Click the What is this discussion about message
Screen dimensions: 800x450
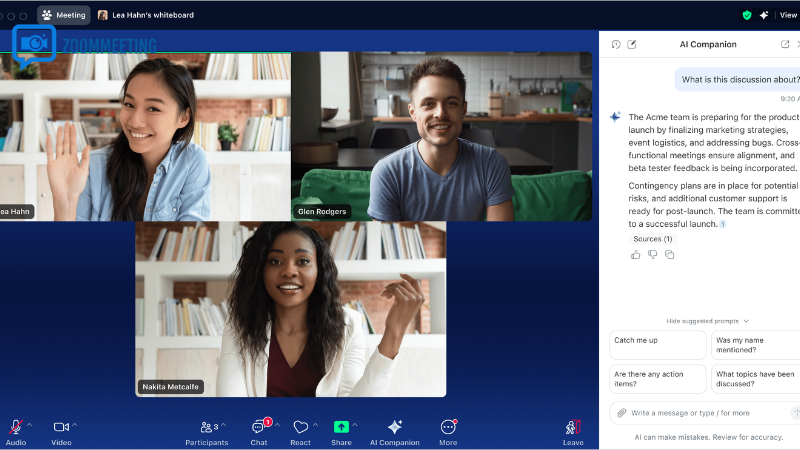tap(738, 80)
